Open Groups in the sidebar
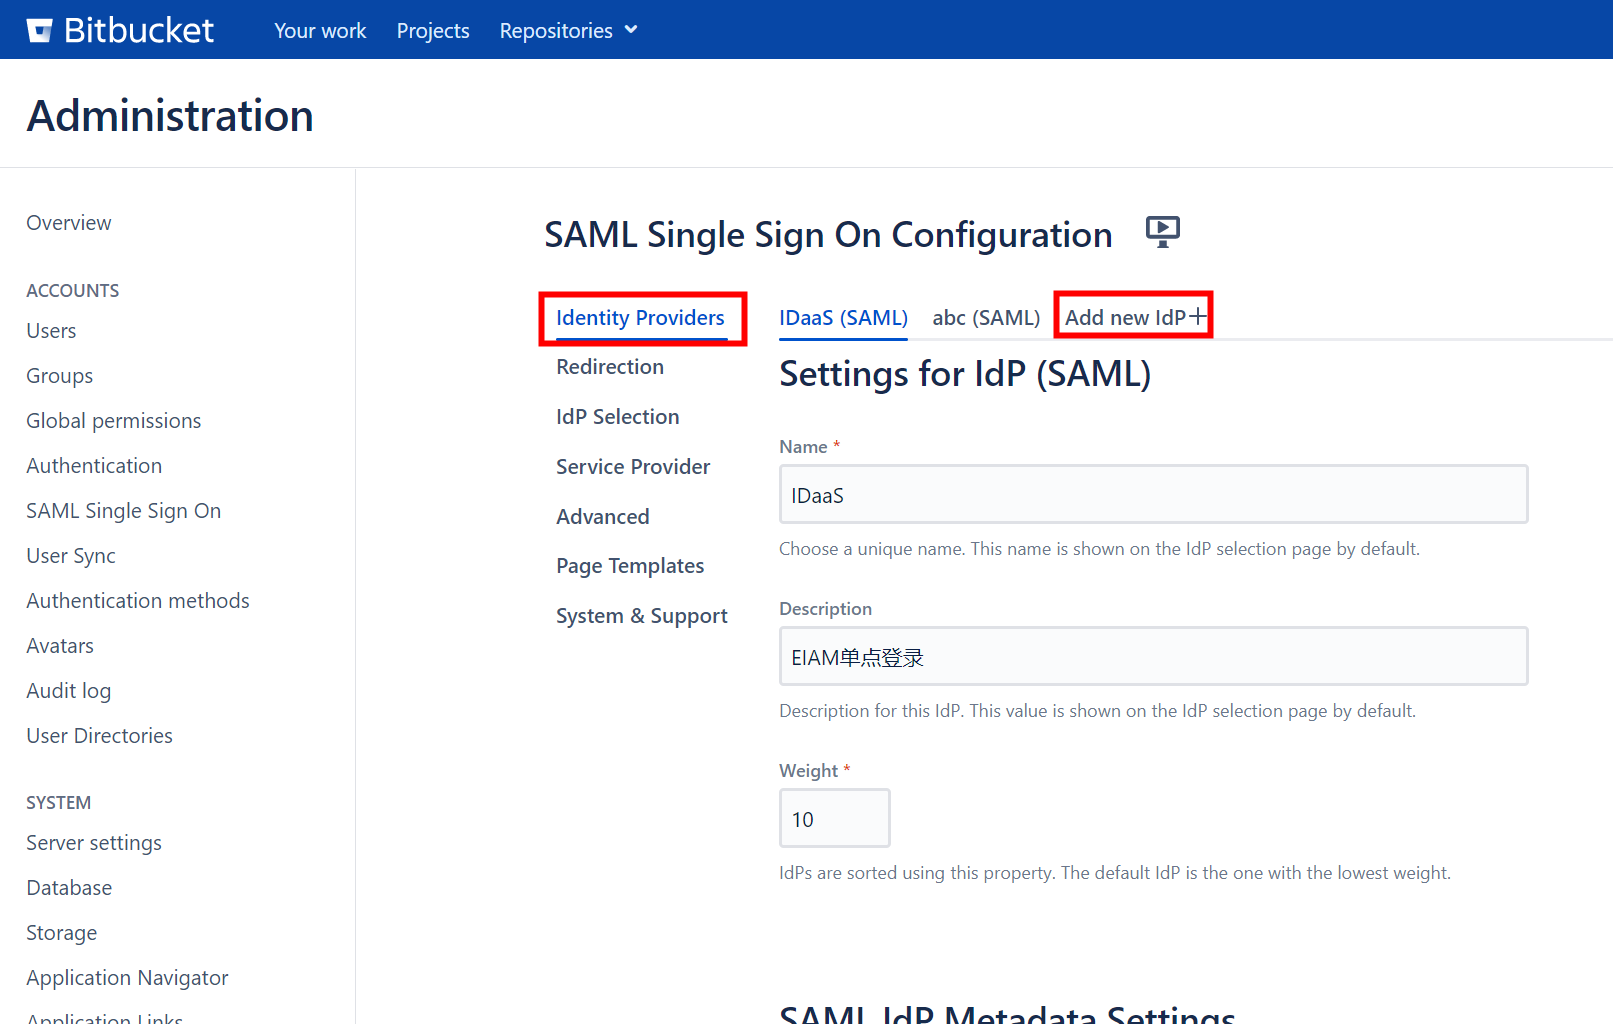The image size is (1613, 1024). click(60, 376)
